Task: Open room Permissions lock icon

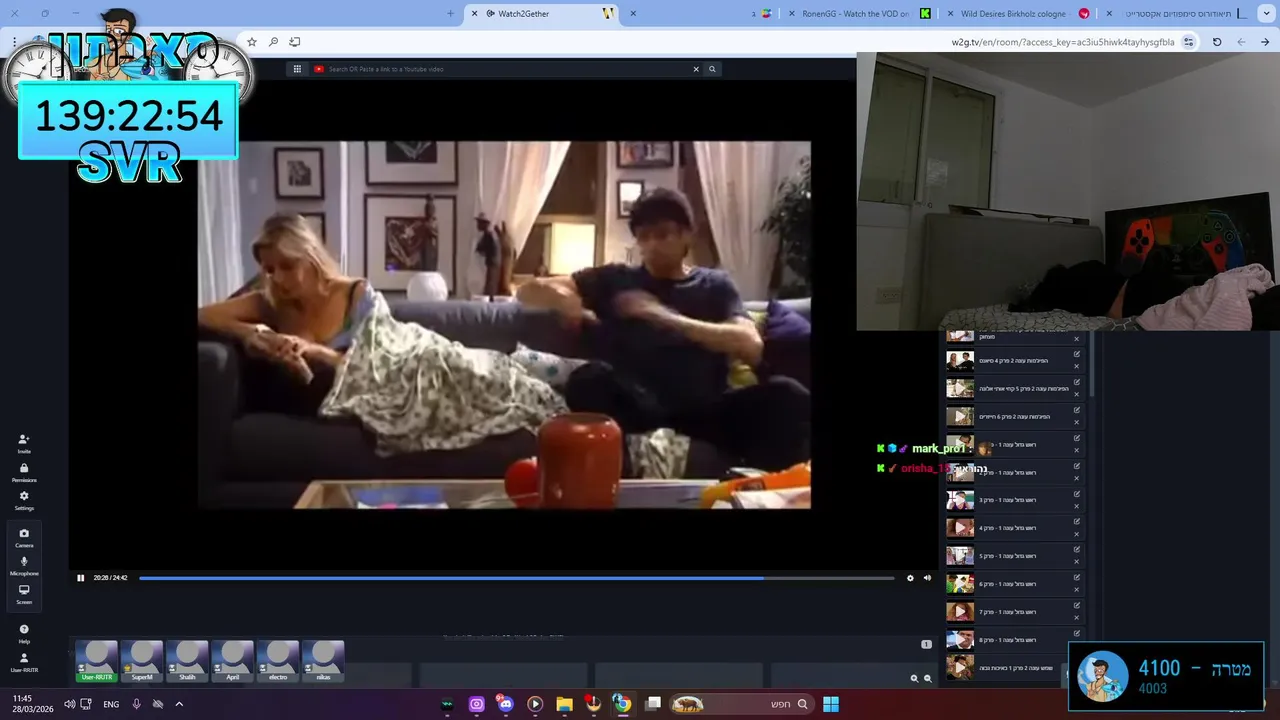Action: [24, 472]
